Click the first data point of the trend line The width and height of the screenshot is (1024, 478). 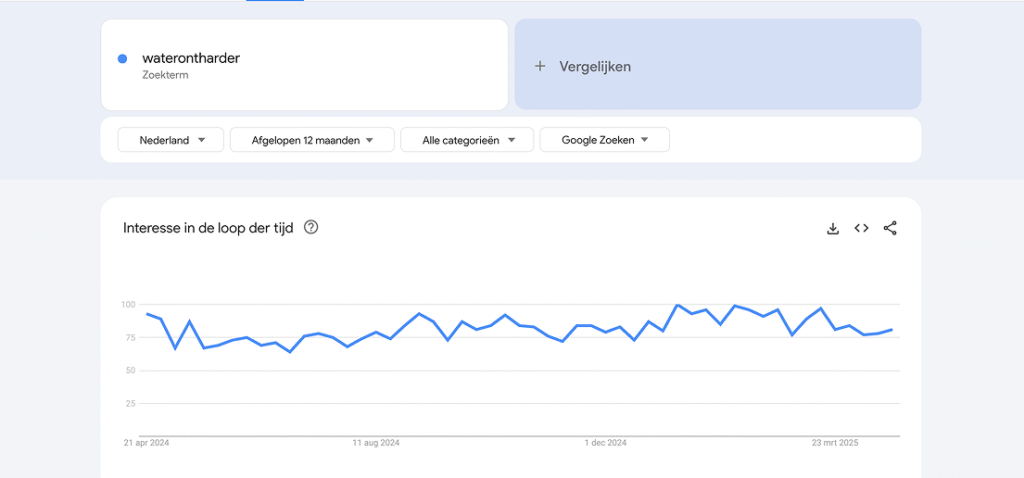(x=147, y=314)
